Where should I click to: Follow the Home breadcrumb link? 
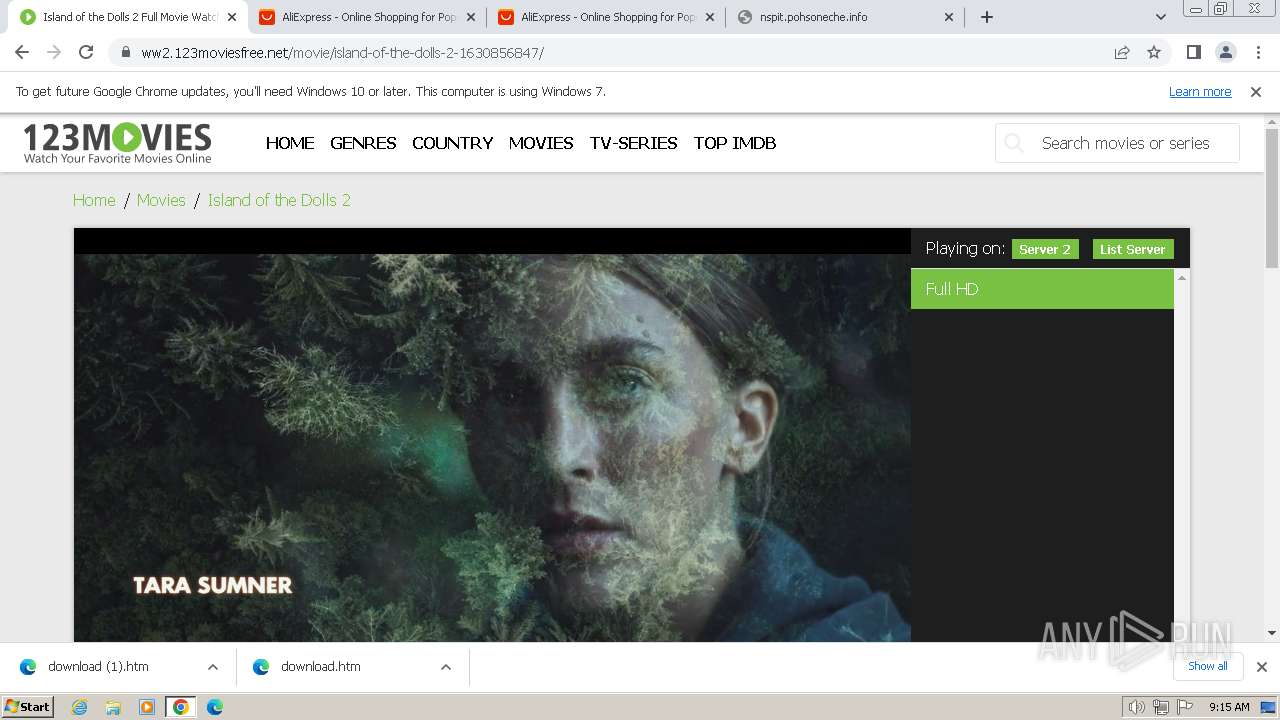[94, 200]
